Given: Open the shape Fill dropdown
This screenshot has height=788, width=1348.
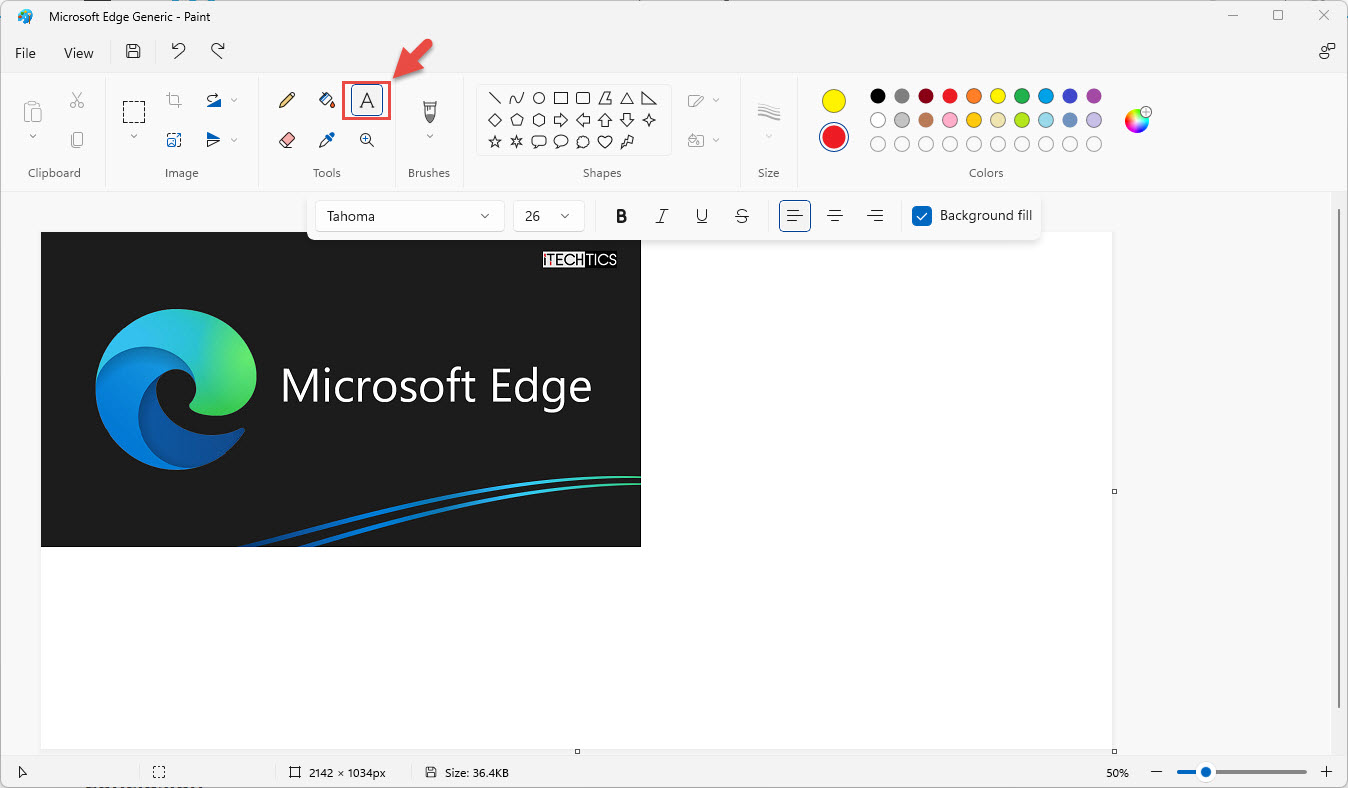Looking at the screenshot, I should pos(704,141).
